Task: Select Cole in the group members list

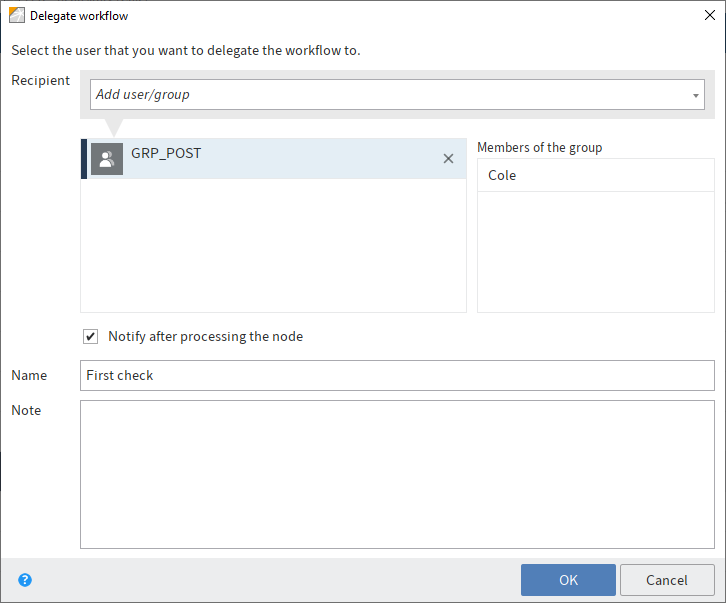Action: (596, 176)
